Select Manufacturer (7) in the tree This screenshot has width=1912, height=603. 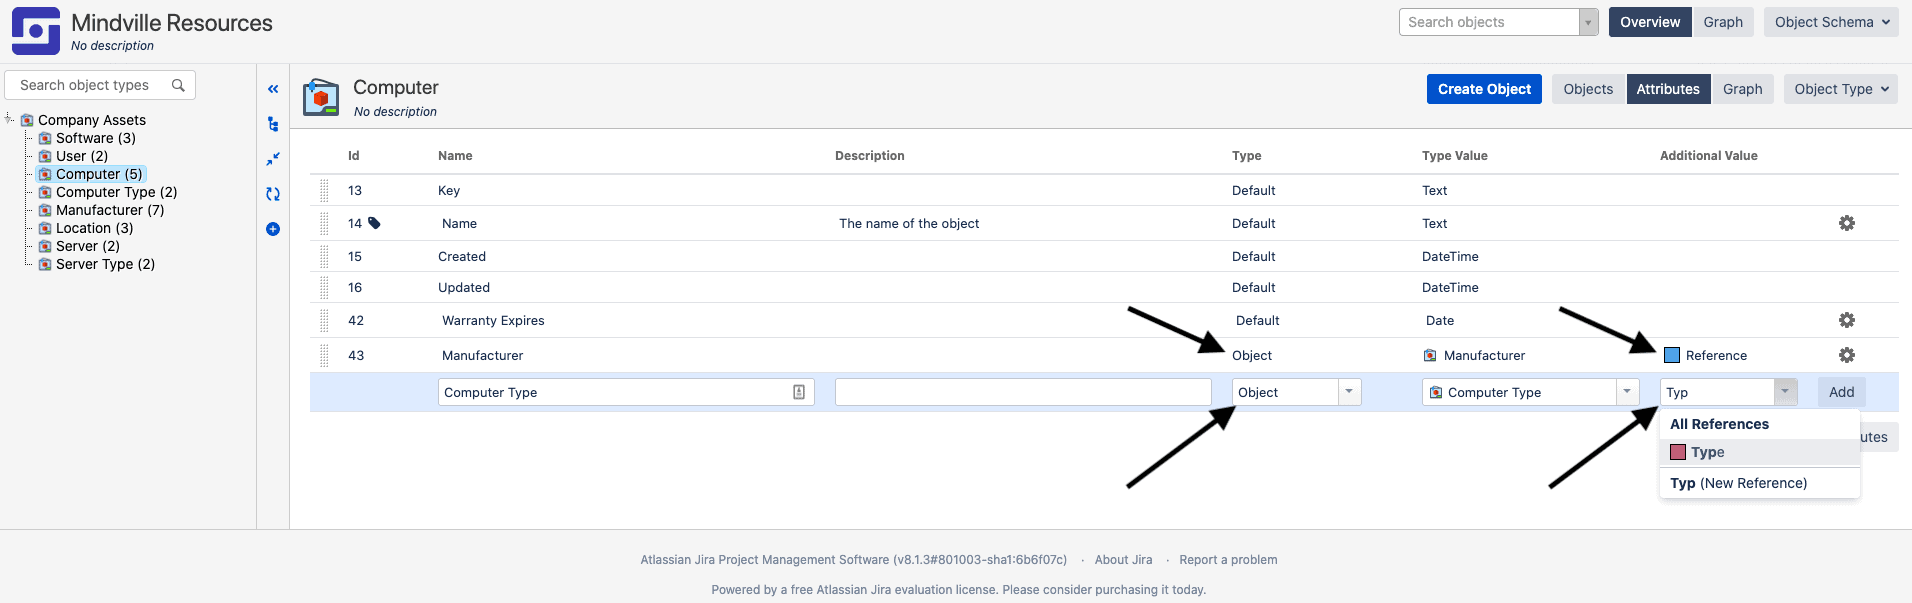coord(110,210)
